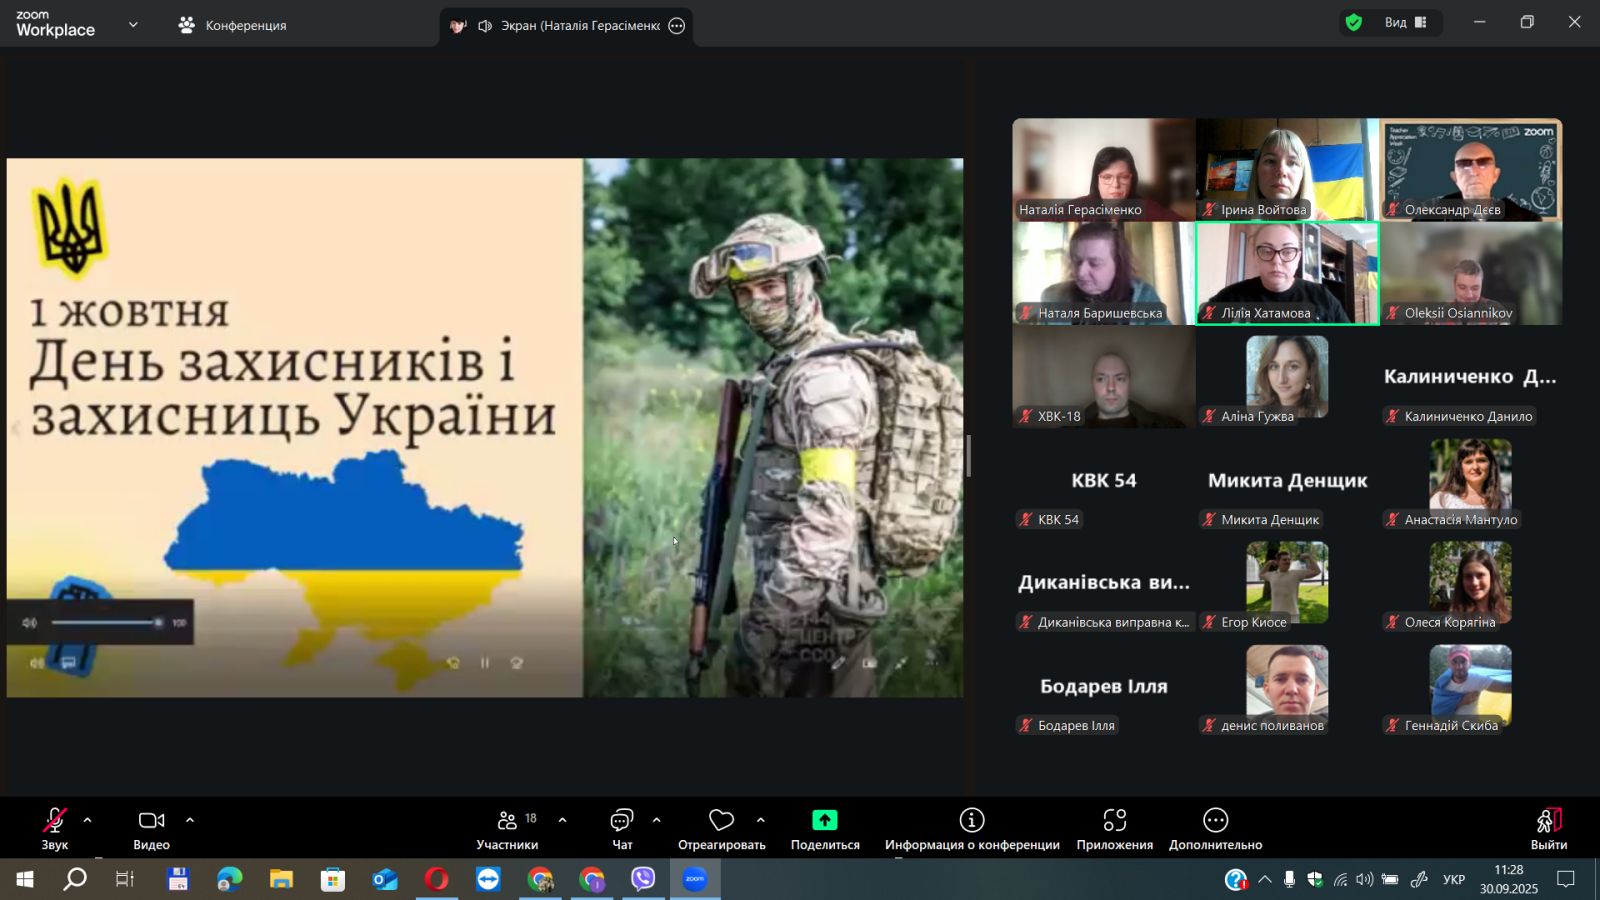Open the Apps panel
The height and width of the screenshot is (900, 1600).
tap(1114, 829)
